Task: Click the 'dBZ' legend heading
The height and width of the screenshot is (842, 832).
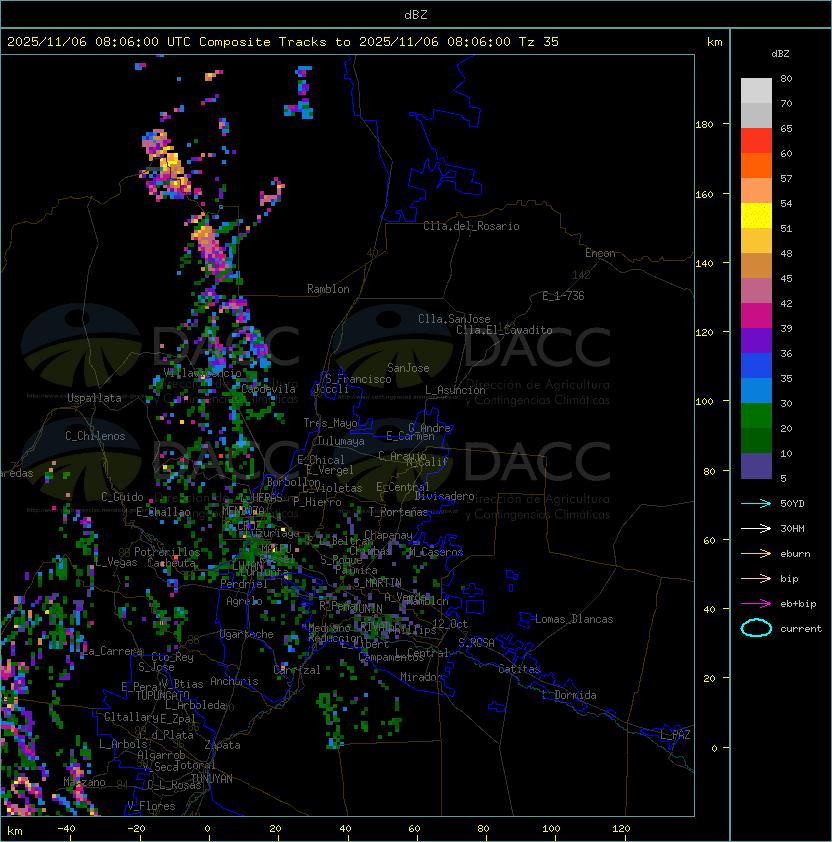Action: pos(780,54)
